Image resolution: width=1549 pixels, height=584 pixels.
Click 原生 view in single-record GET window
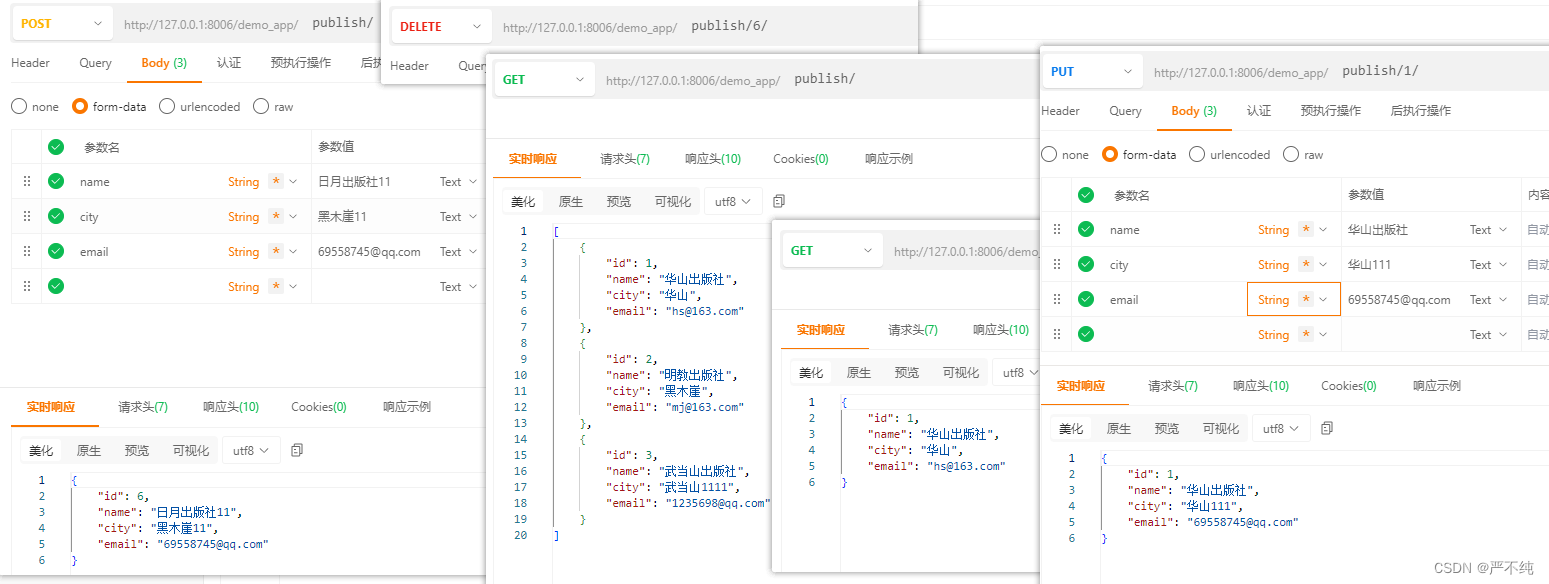[859, 373]
